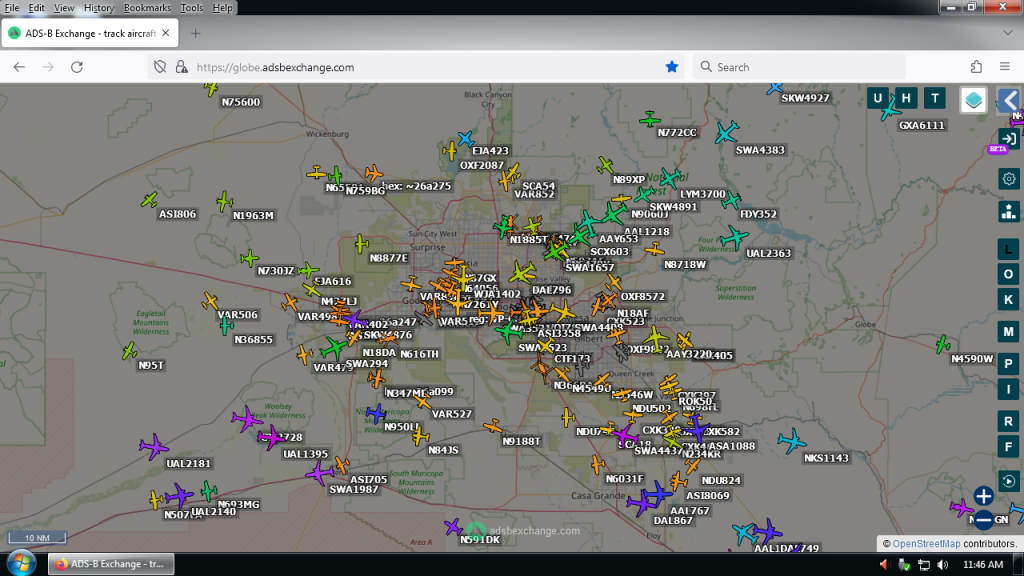This screenshot has height=576, width=1024.
Task: Select aircraft SWA4383 plane icon
Action: [726, 133]
